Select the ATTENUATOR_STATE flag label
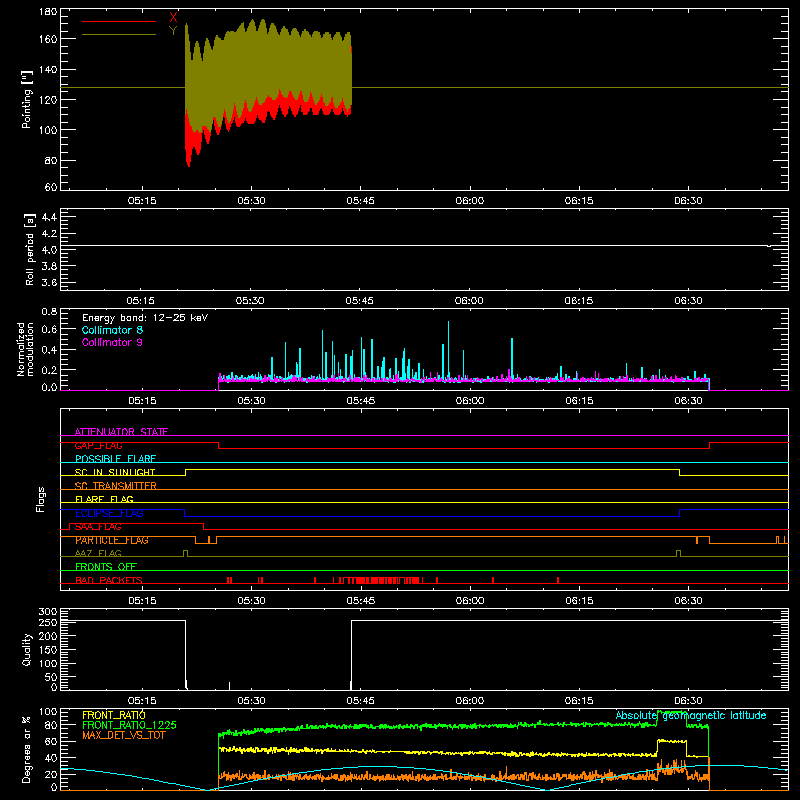 pos(121,432)
